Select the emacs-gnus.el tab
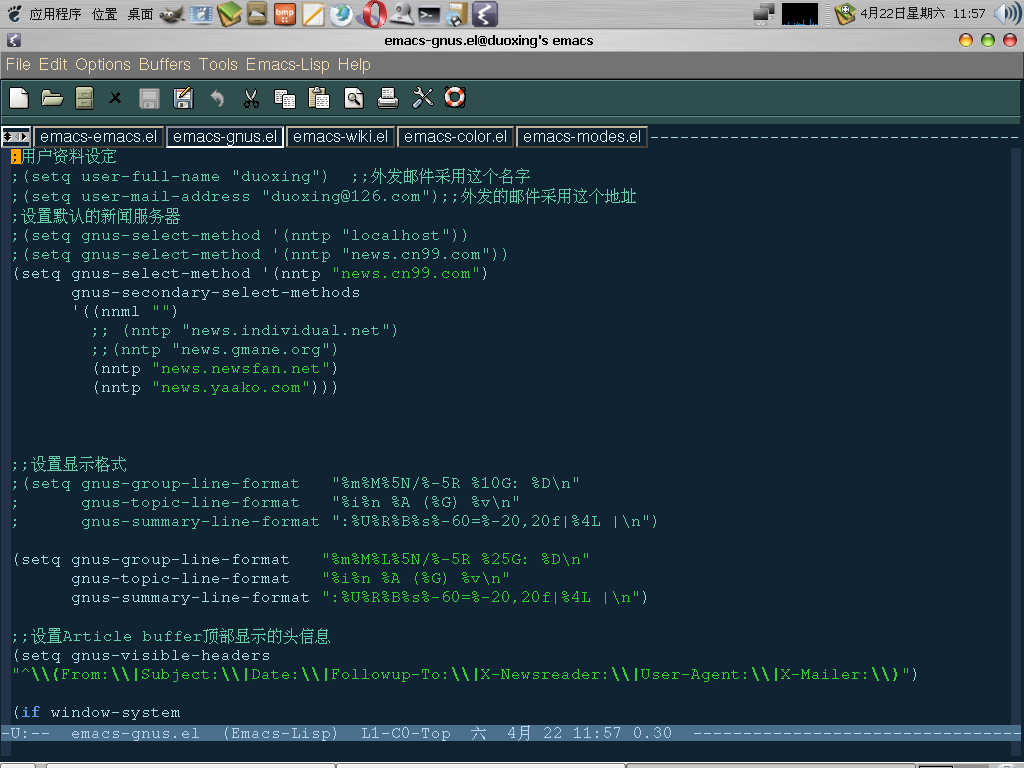Image resolution: width=1024 pixels, height=768 pixels. (x=225, y=136)
